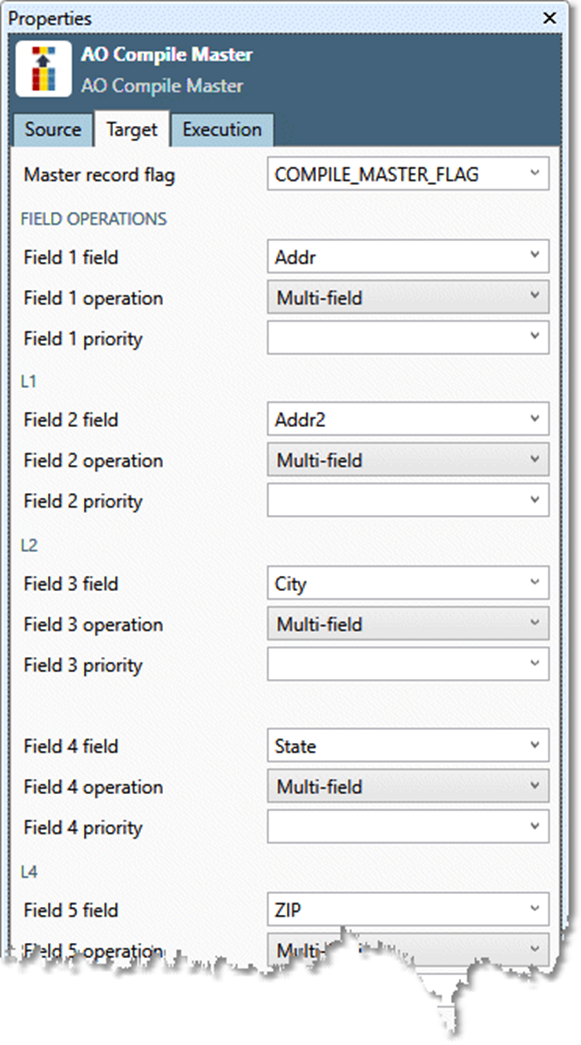Open the Field 1 operation dropdown
Image resolution: width=581 pixels, height=1045 pixels.
click(x=408, y=297)
